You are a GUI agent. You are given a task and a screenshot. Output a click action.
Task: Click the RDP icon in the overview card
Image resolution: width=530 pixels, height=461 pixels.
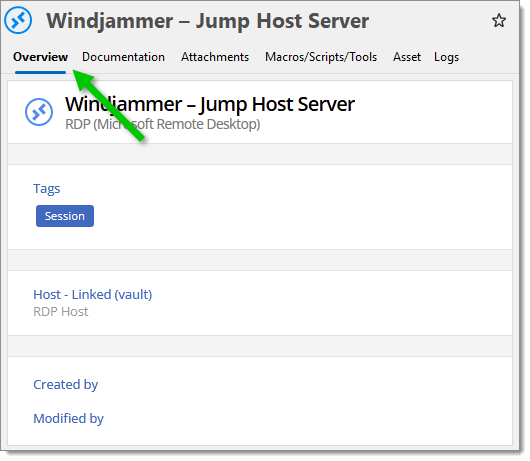[39, 112]
